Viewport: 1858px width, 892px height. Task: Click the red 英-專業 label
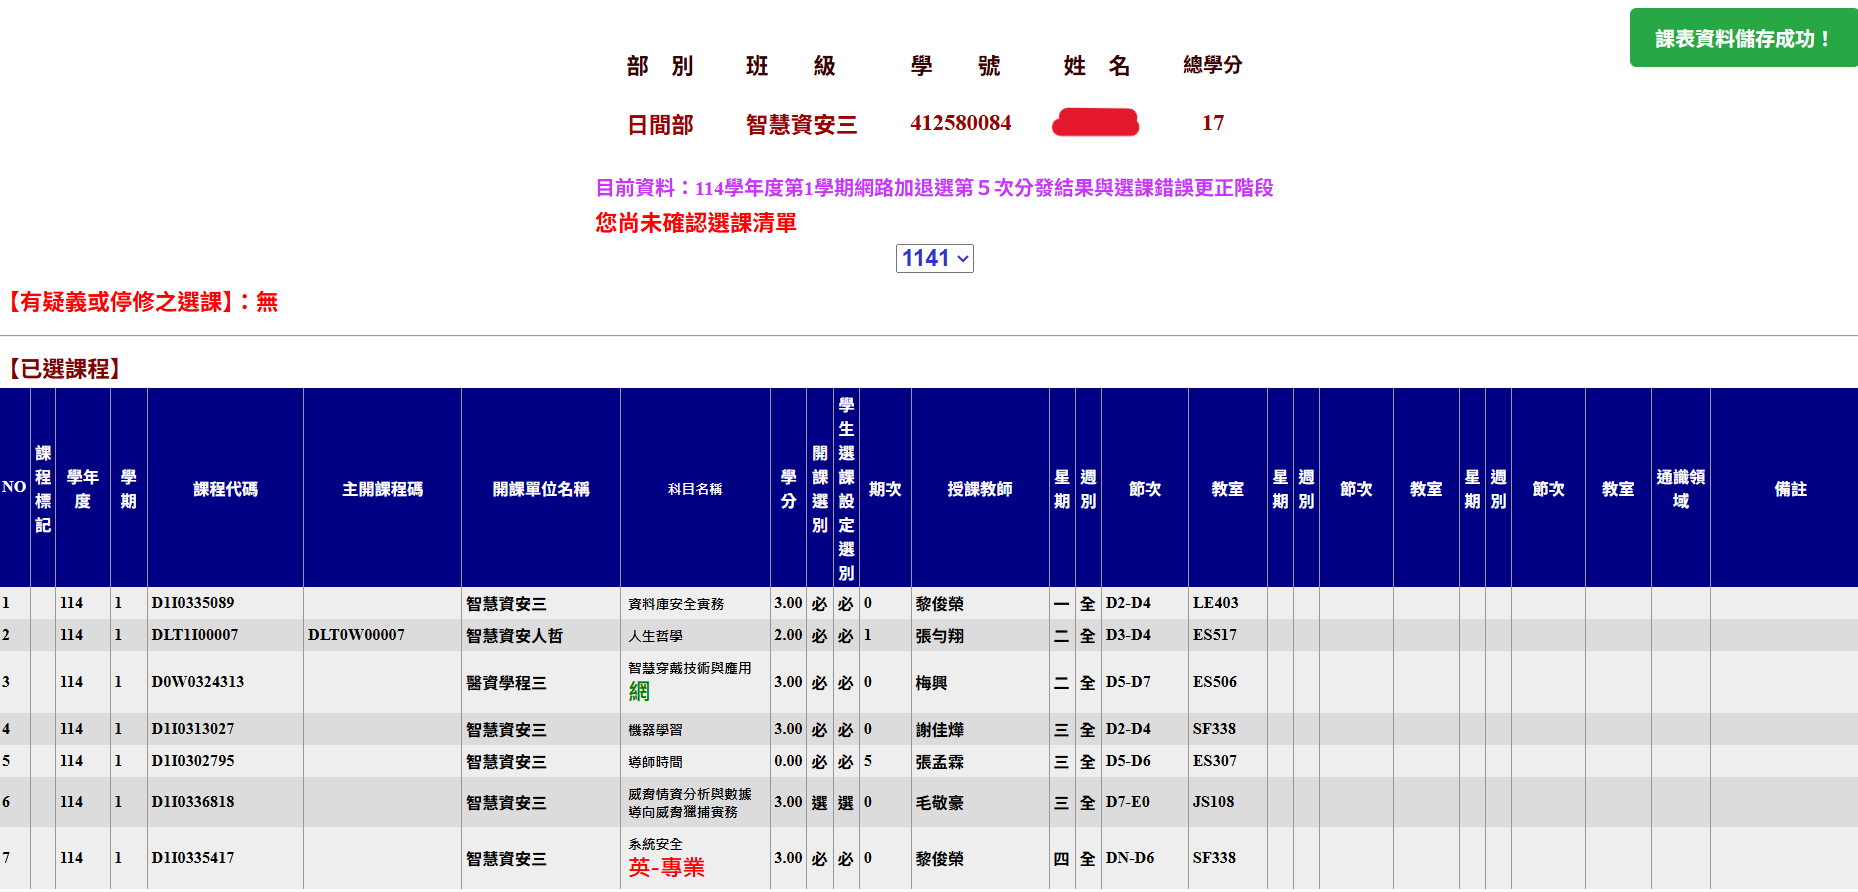[x=666, y=868]
